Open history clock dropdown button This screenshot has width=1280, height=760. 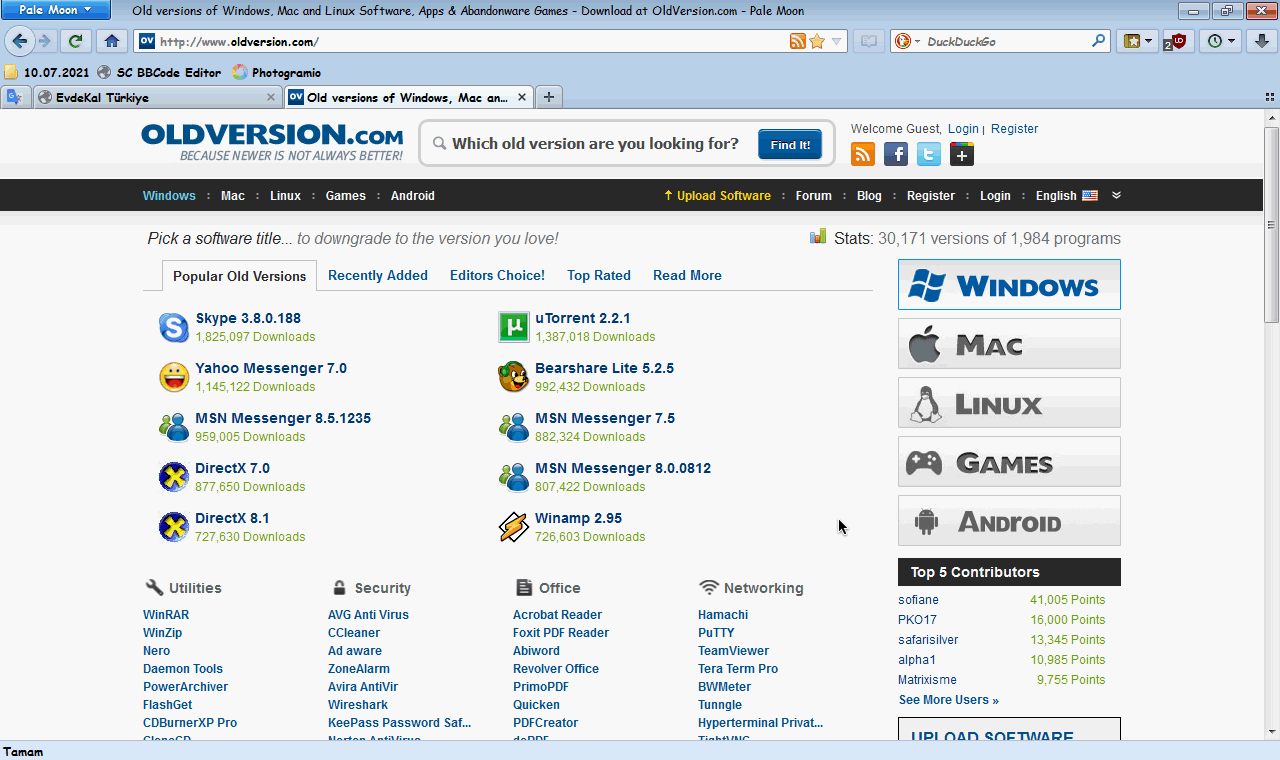[1222, 41]
